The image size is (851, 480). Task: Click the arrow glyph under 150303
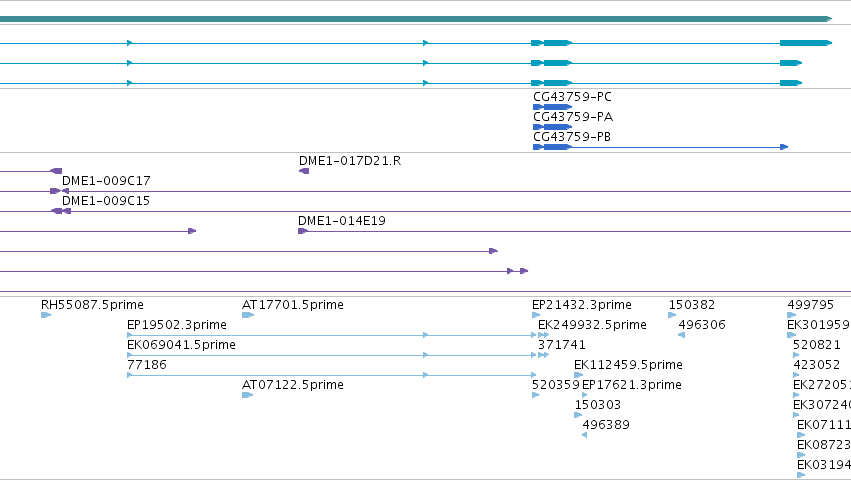(x=578, y=415)
